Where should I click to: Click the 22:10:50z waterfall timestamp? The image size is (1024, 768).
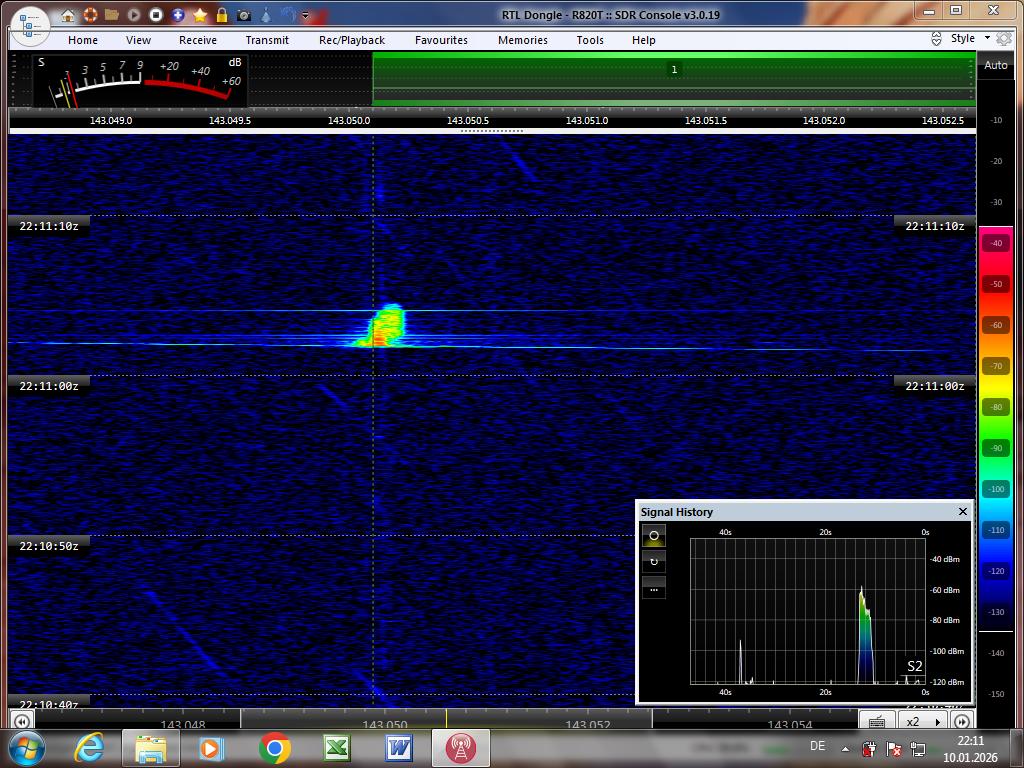[x=48, y=546]
